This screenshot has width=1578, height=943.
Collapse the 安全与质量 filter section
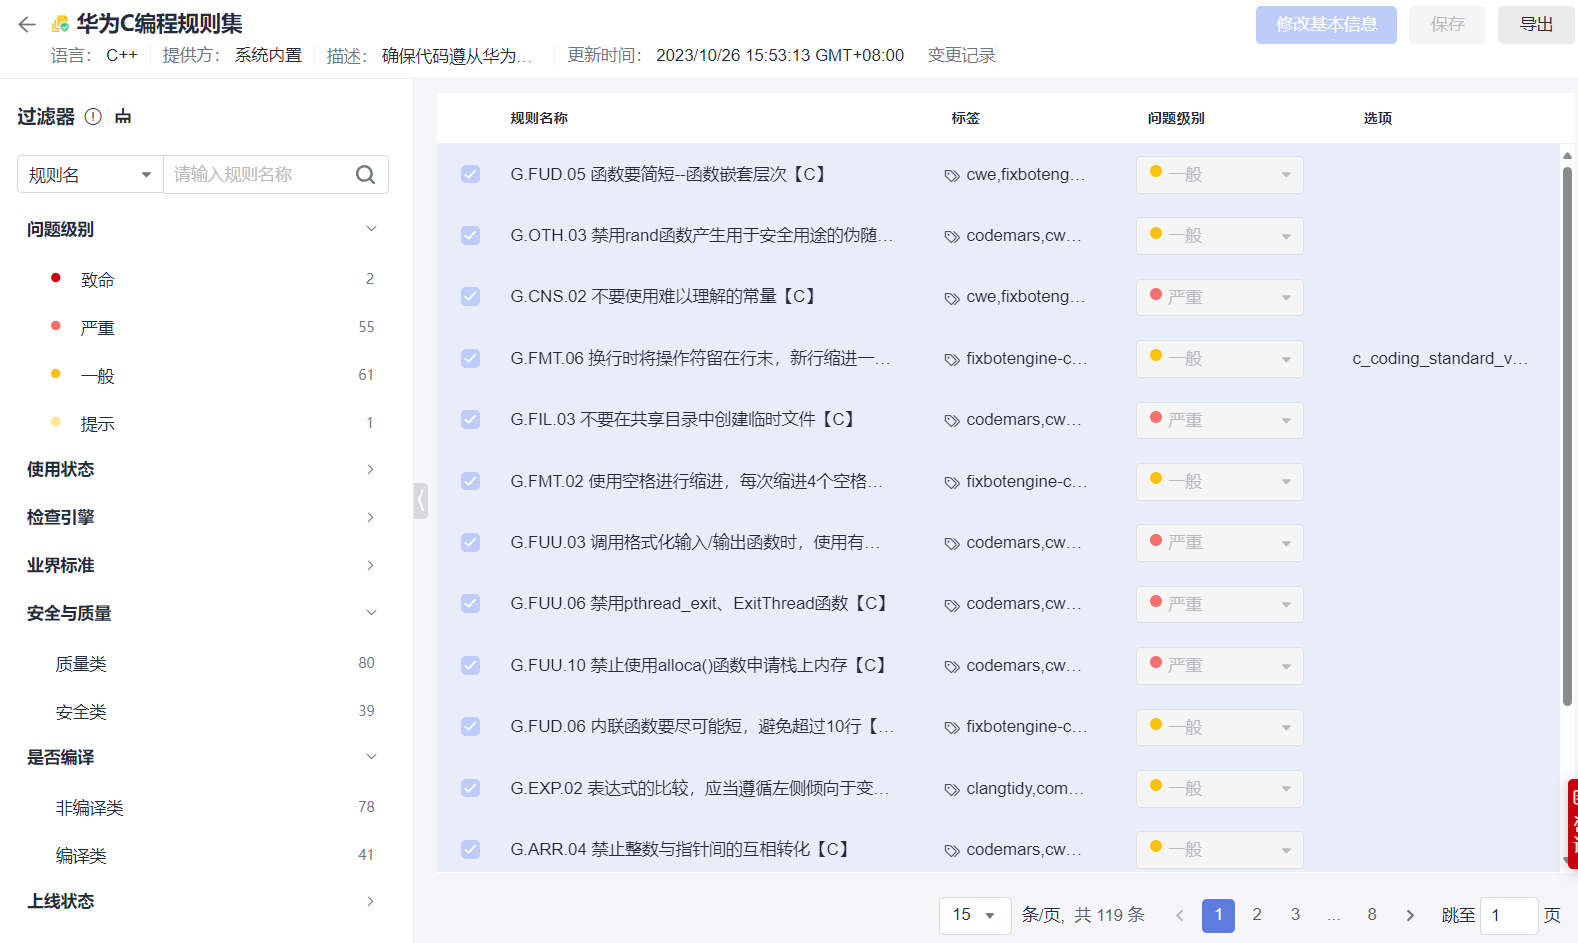371,613
